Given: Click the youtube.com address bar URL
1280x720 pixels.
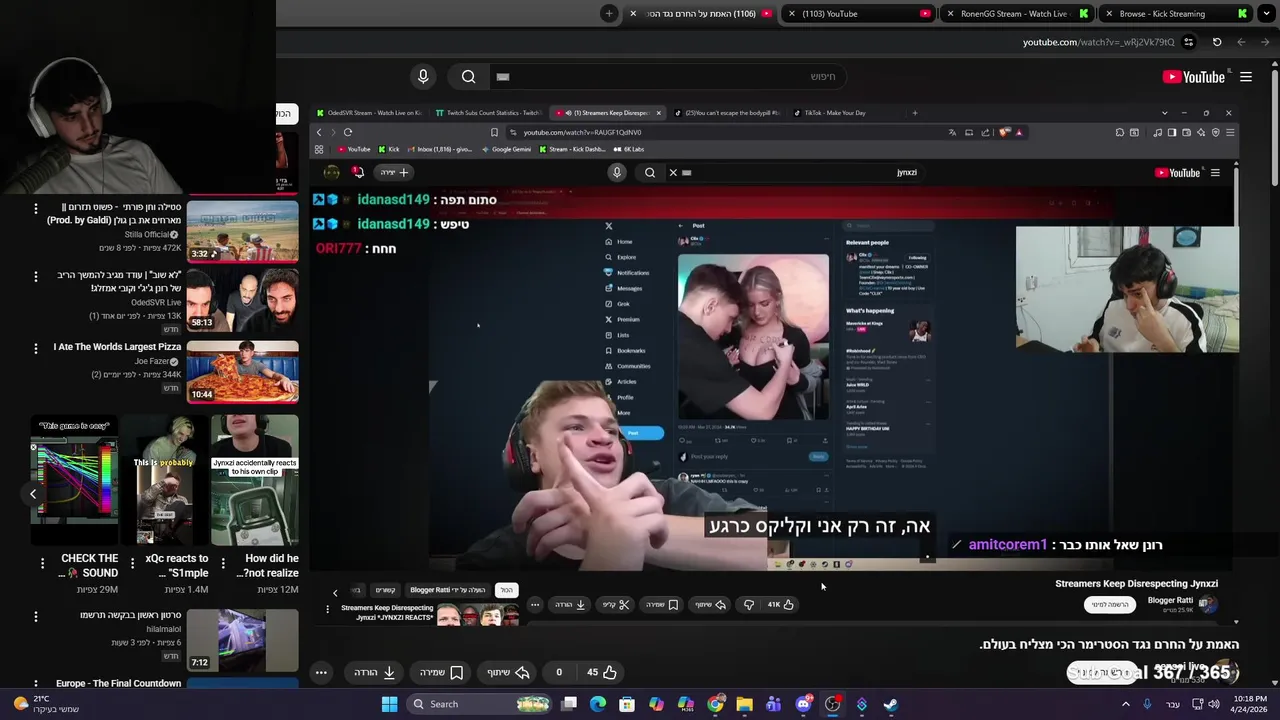Looking at the screenshot, I should click(x=1098, y=42).
